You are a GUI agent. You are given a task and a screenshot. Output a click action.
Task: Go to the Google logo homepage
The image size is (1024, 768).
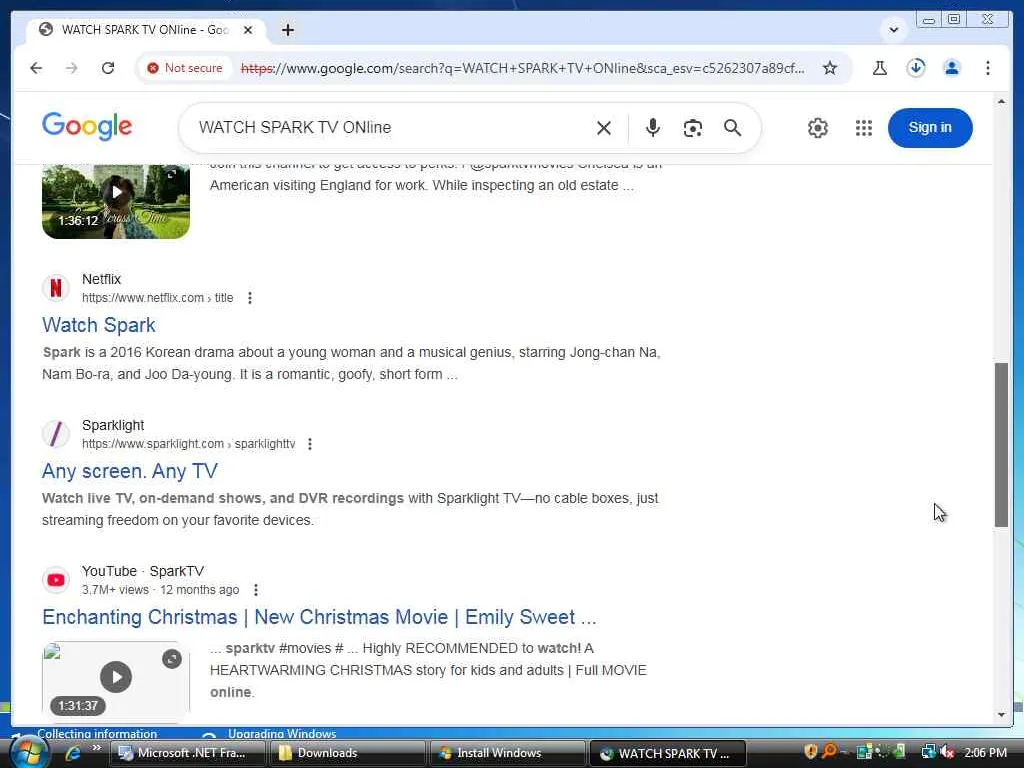tap(87, 126)
